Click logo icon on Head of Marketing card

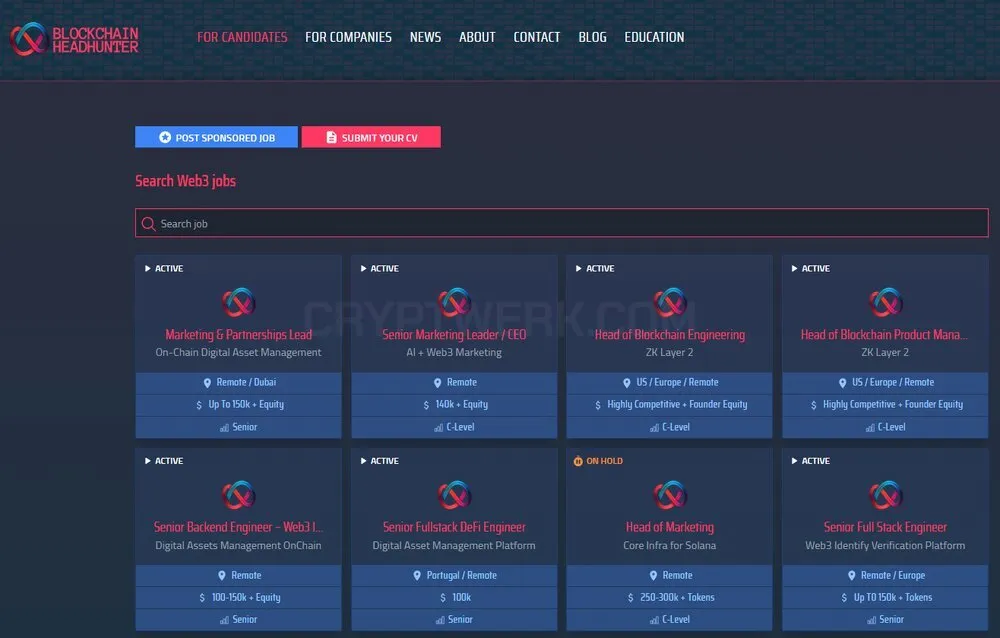[670, 495]
